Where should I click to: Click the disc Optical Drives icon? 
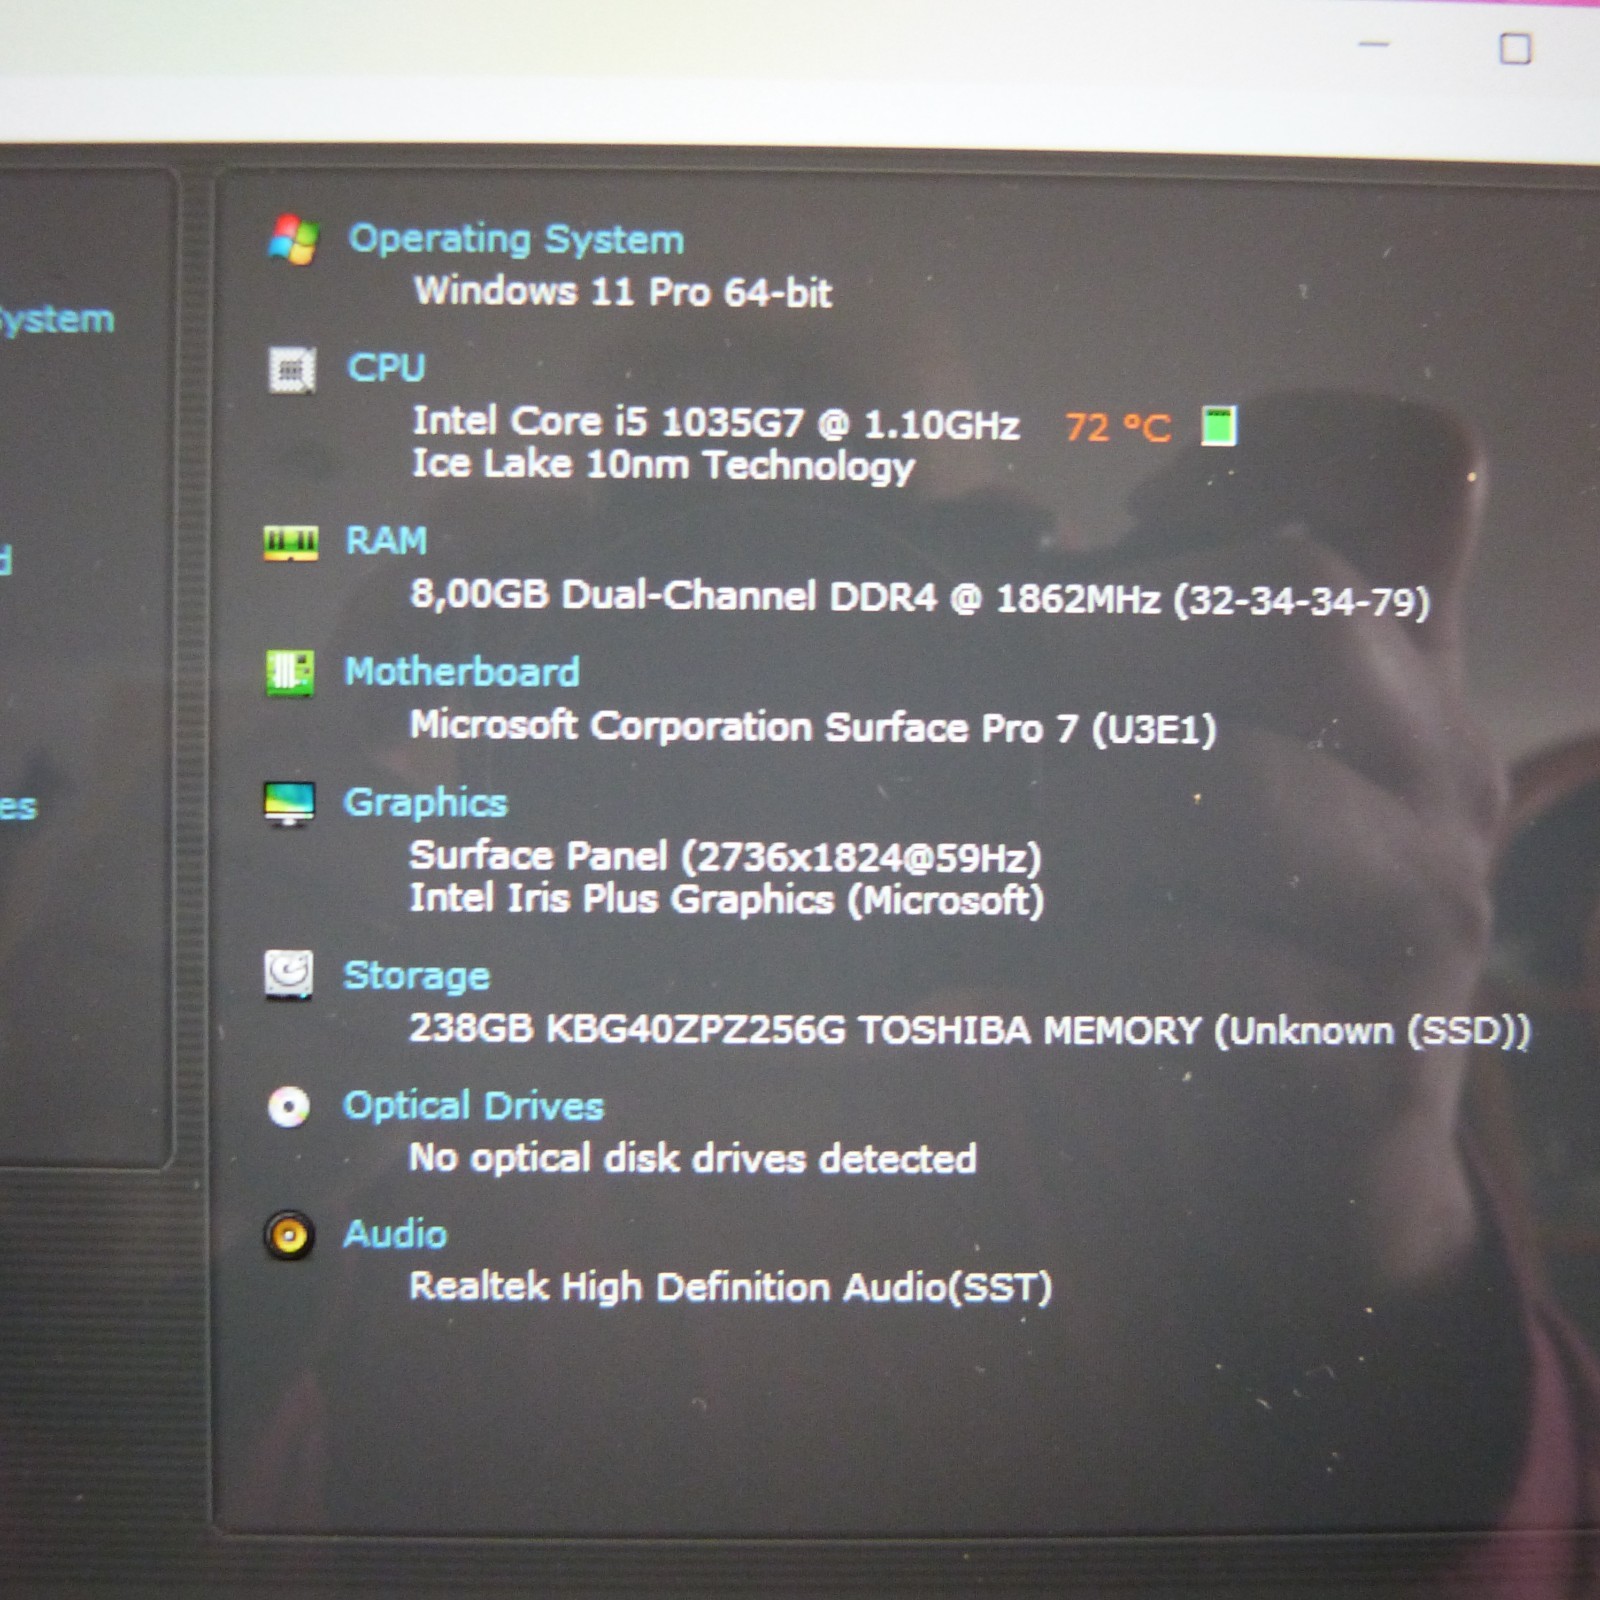click(289, 1107)
